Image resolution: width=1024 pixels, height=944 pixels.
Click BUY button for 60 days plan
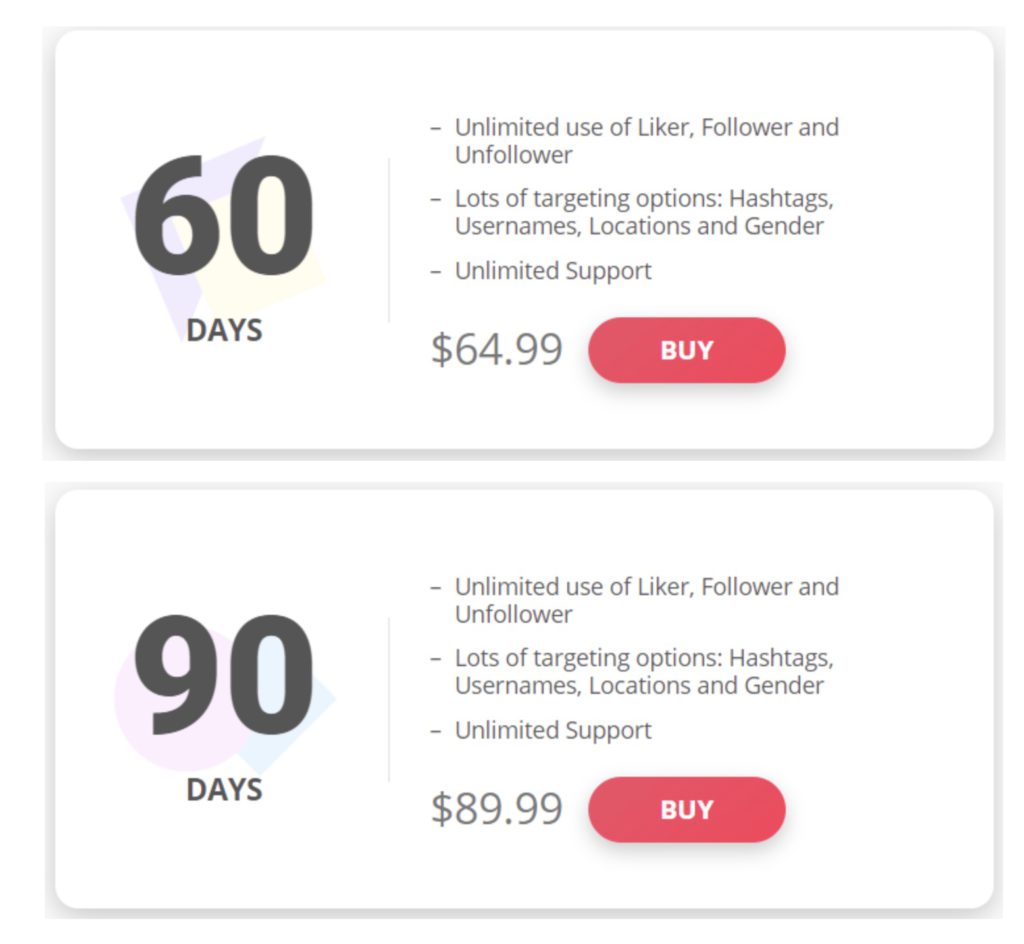[686, 350]
